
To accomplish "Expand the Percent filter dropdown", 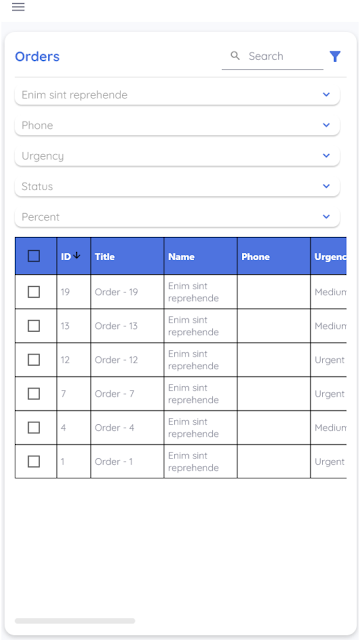I will click(x=177, y=217).
